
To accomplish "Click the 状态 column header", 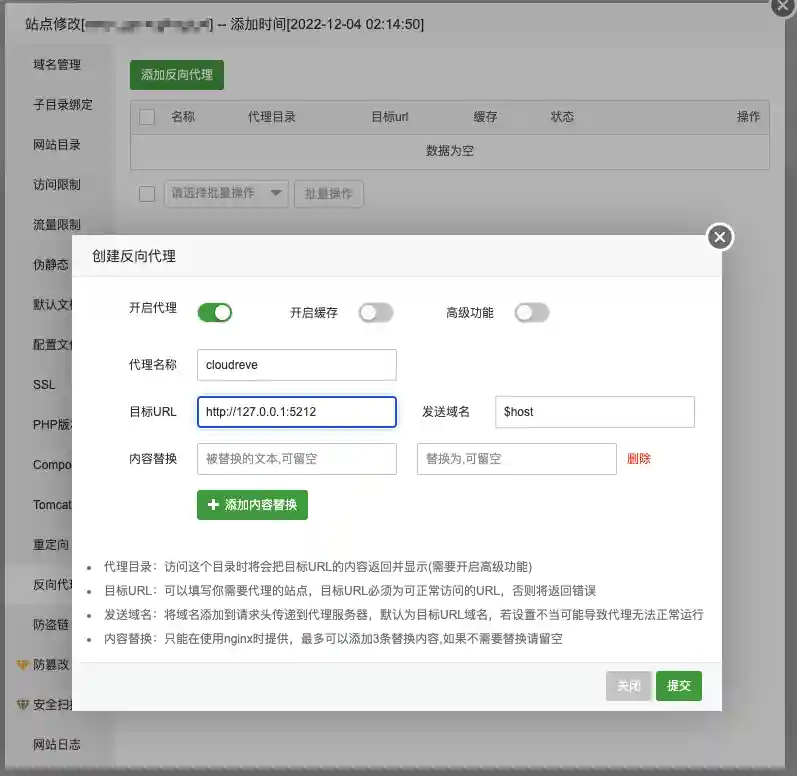I will 562,117.
